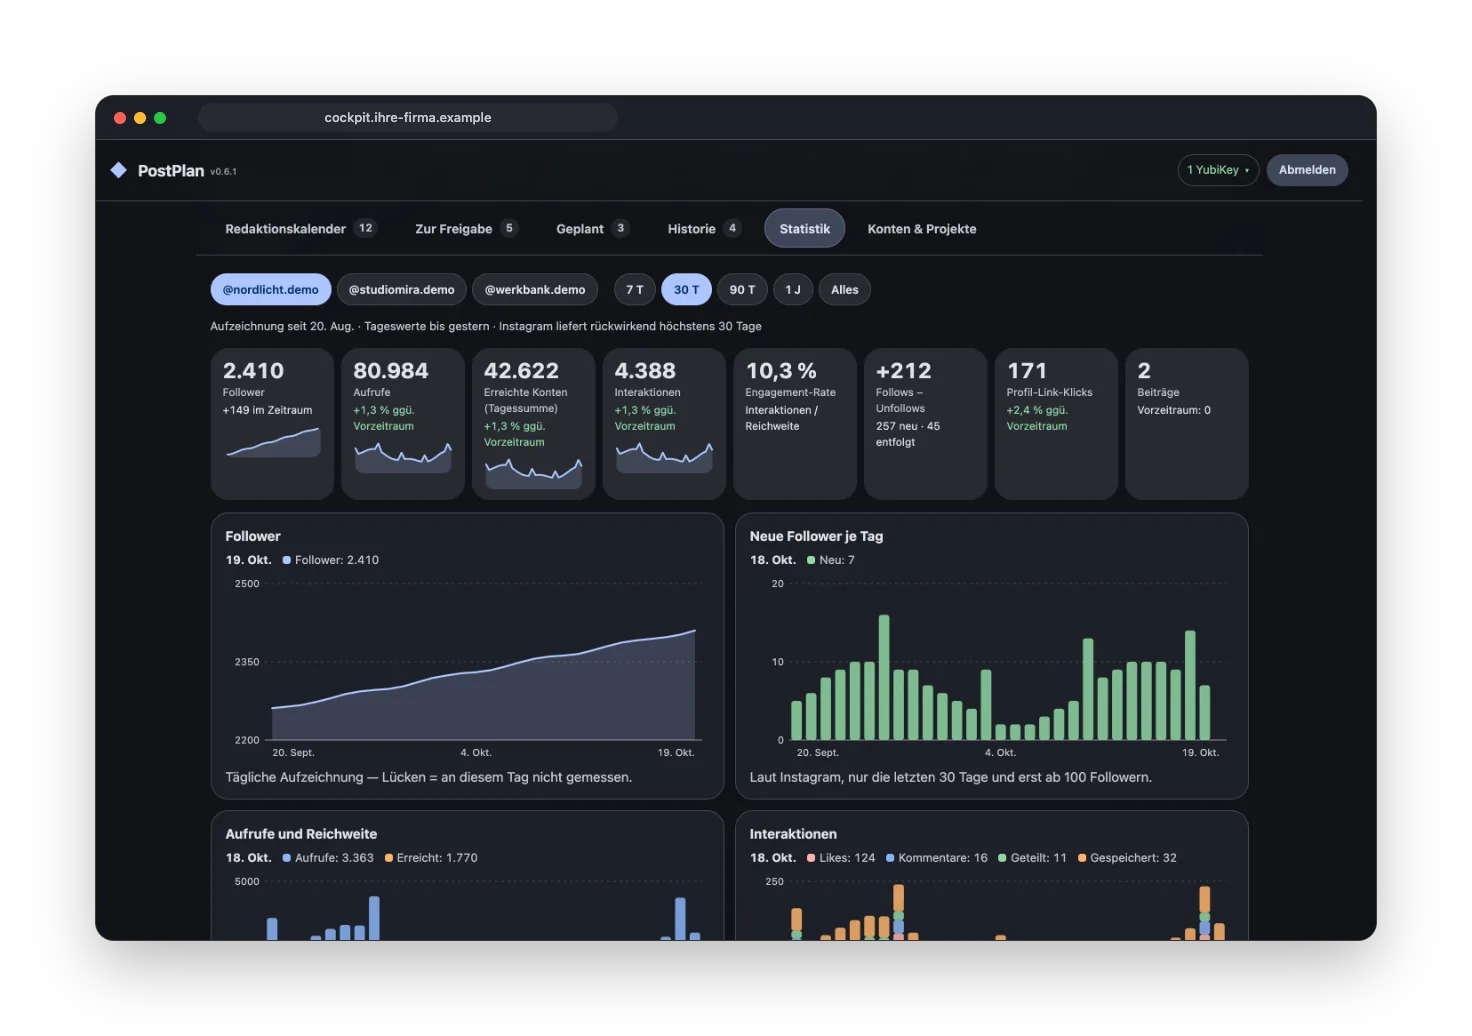This screenshot has width=1472, height=1036.
Task: Click the Geteilt legend dot
Action: pos(1002,858)
